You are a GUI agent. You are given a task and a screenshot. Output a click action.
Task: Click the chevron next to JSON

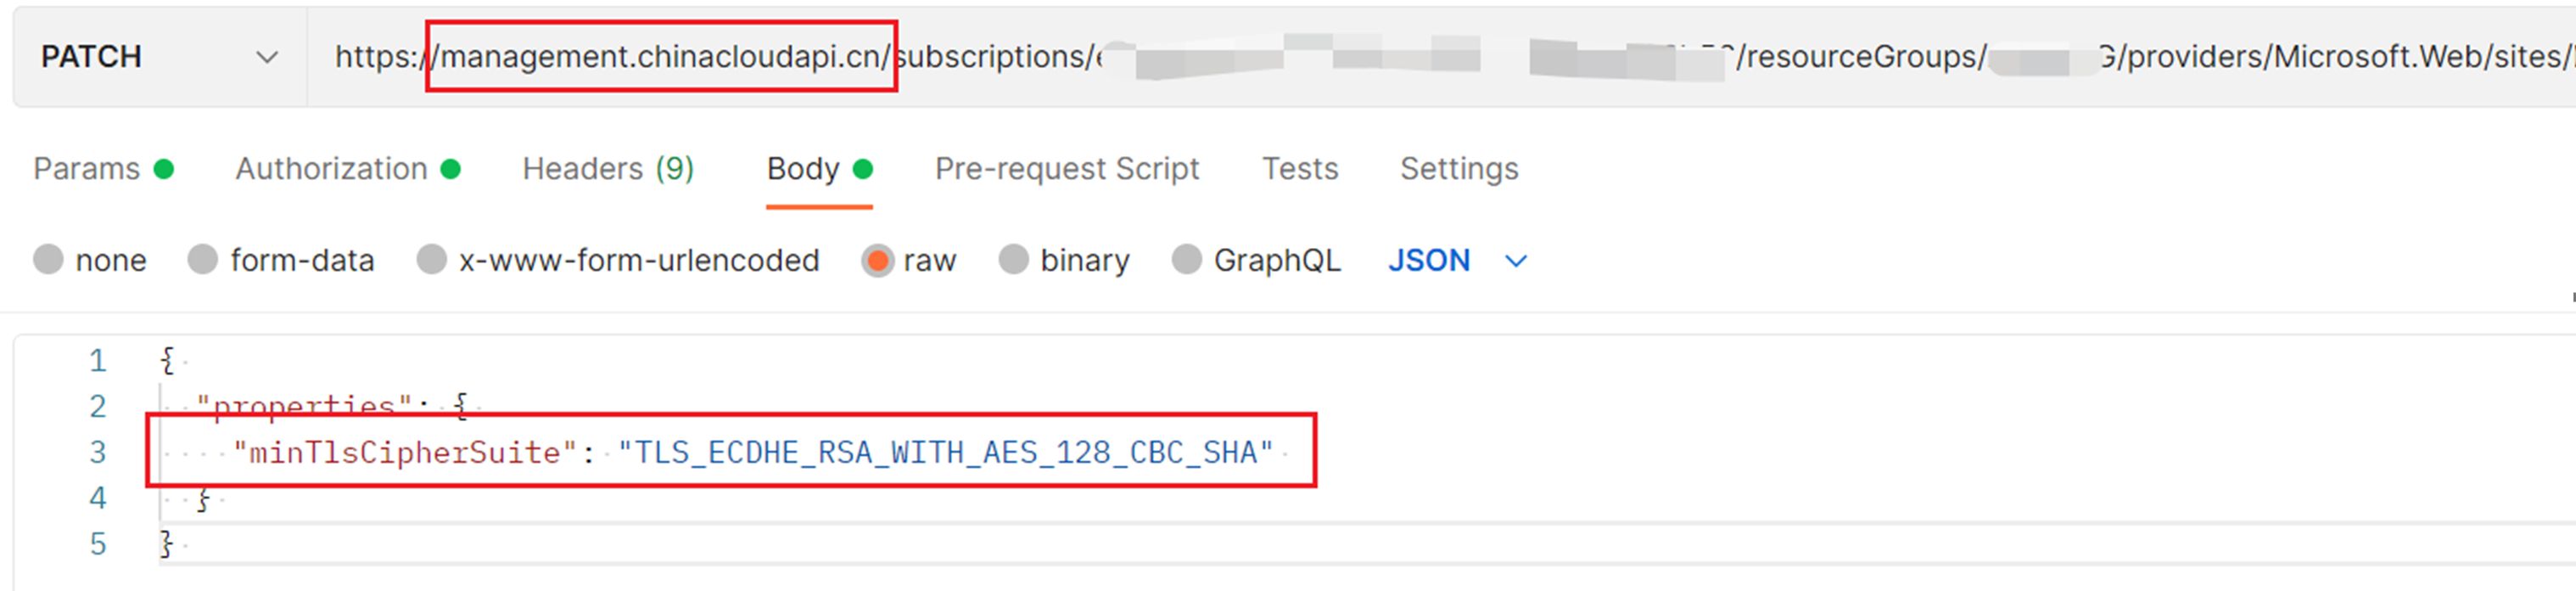click(1516, 261)
